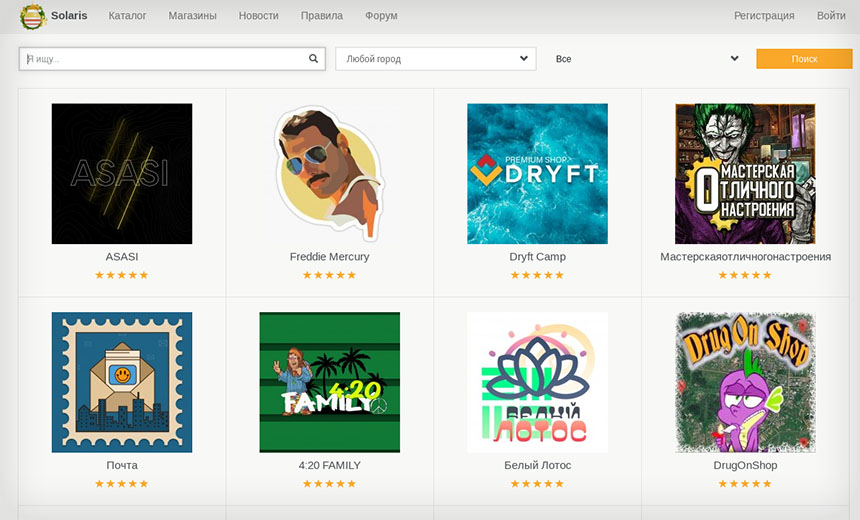Click the sunglasses cartoon sticker image
This screenshot has width=860, height=520.
pyautogui.click(x=329, y=173)
